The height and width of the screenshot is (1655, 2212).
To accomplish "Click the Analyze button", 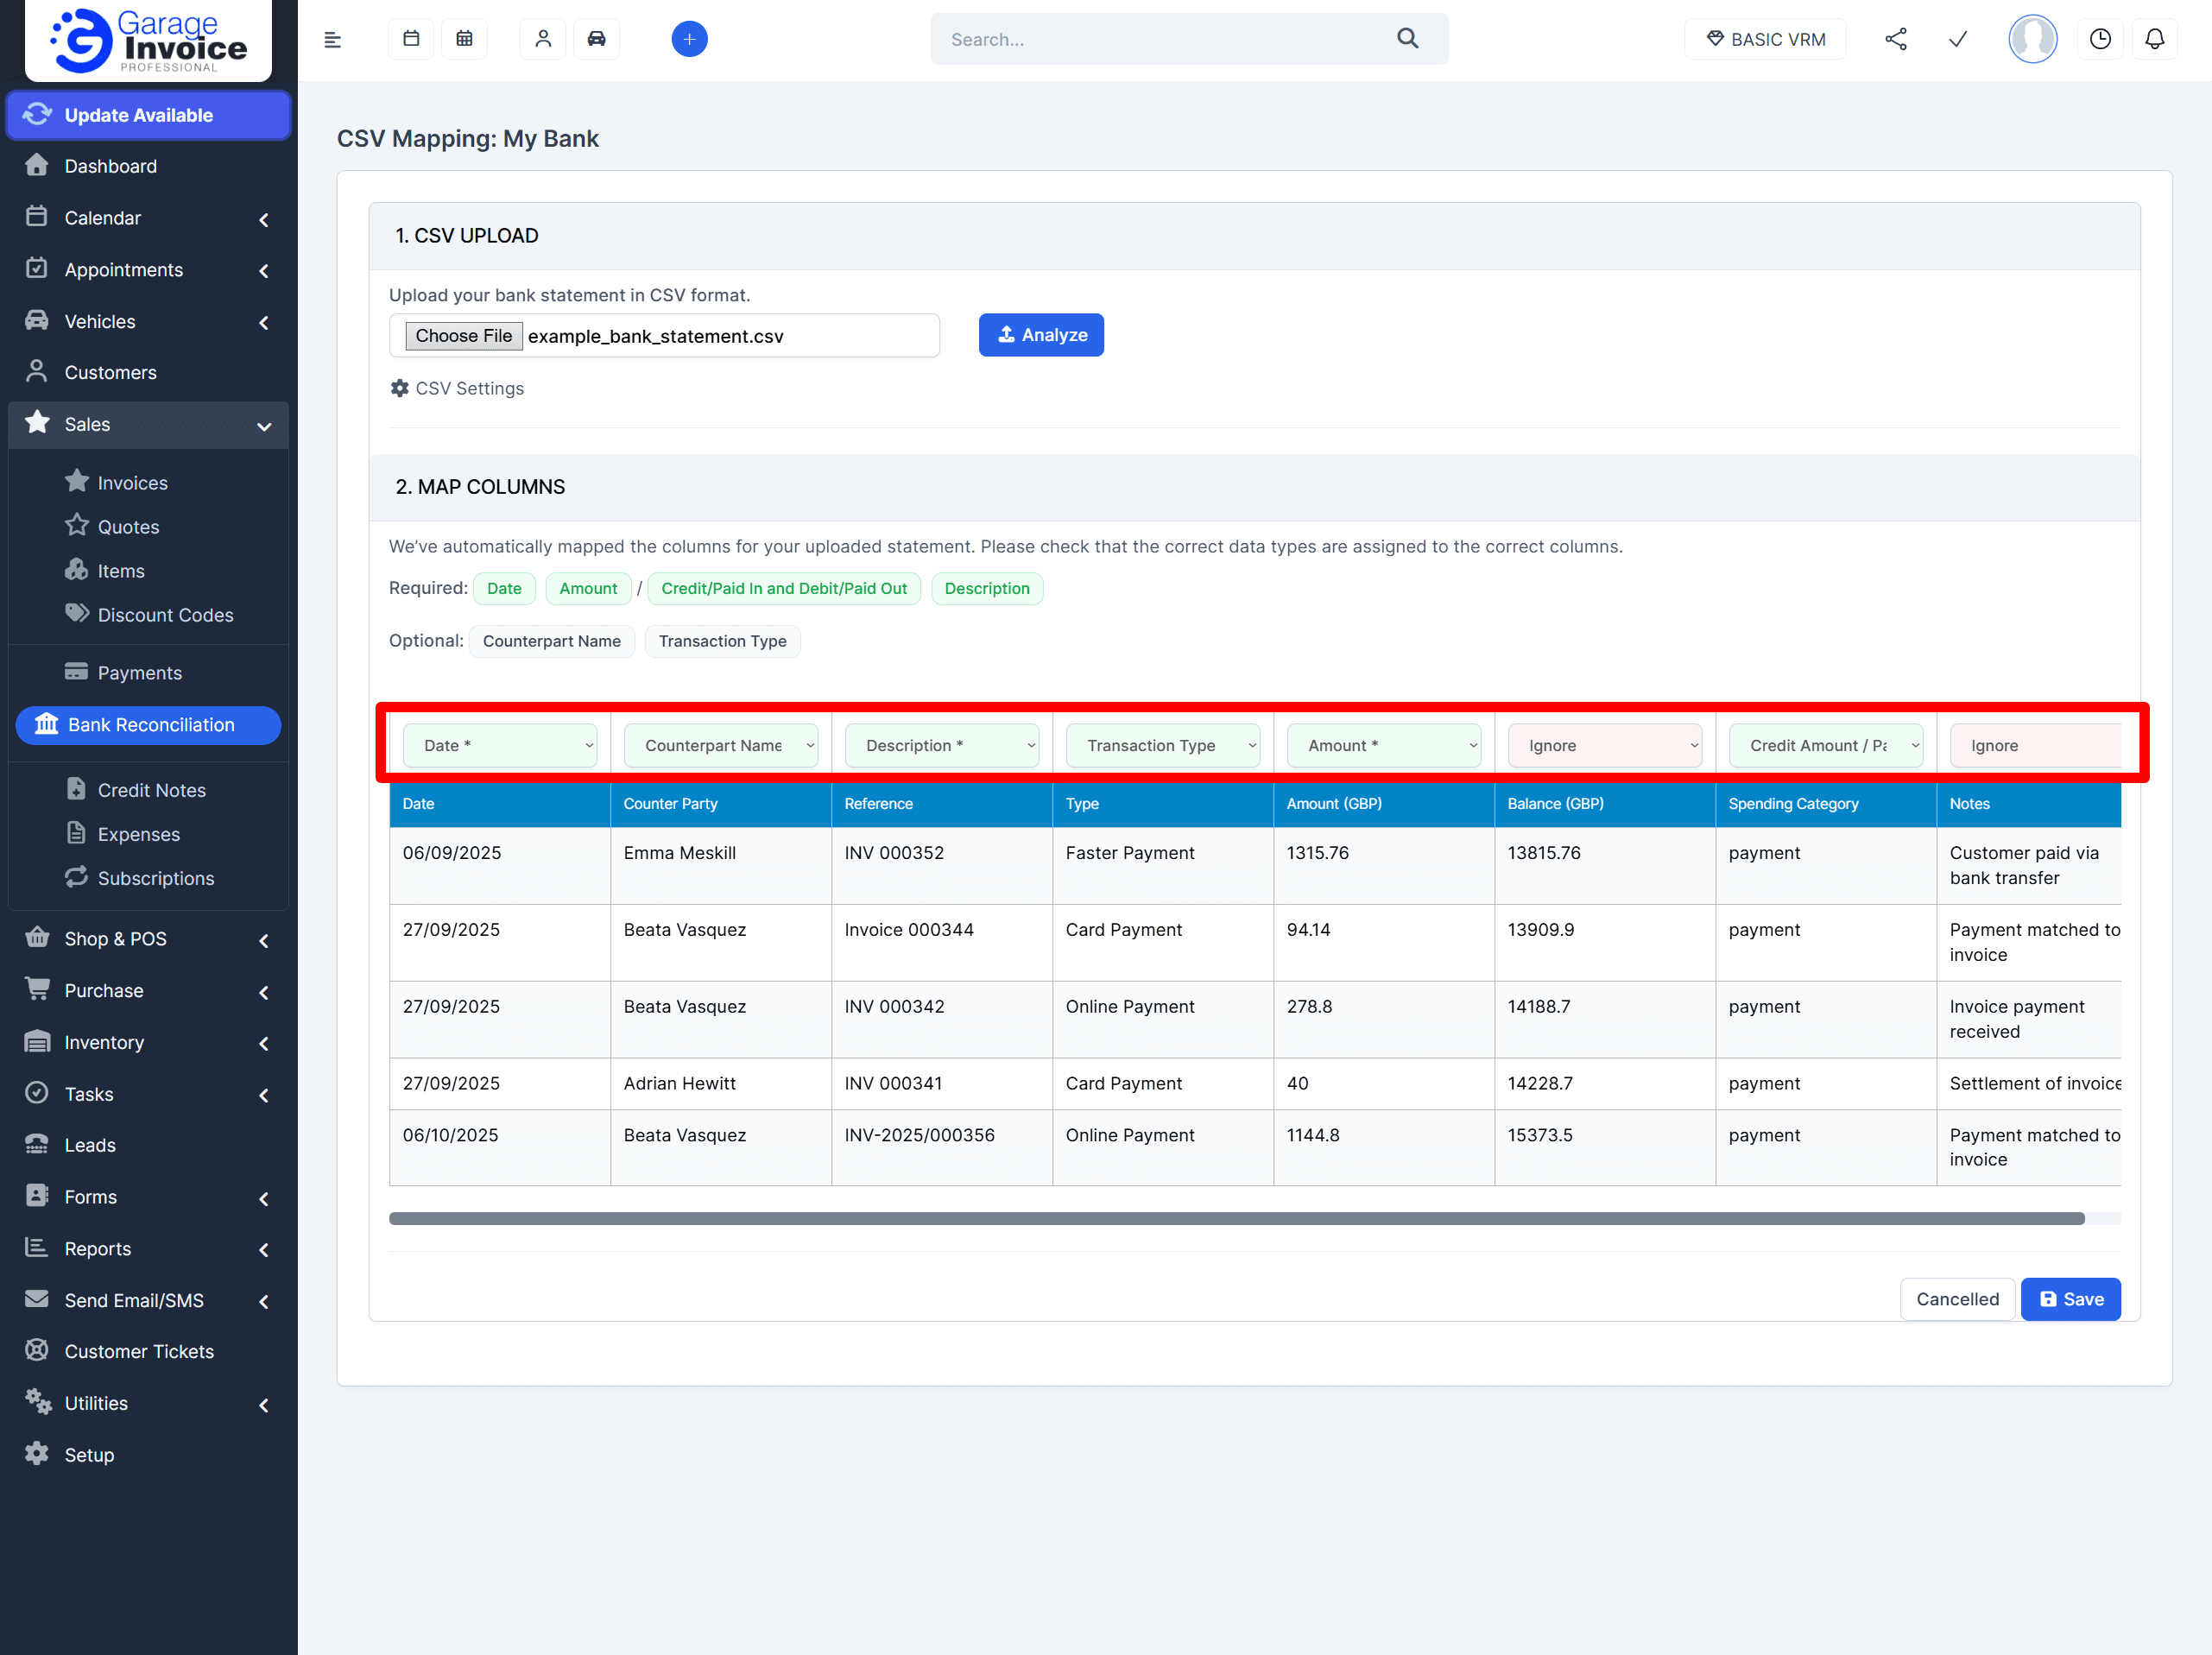I will [x=1040, y=335].
